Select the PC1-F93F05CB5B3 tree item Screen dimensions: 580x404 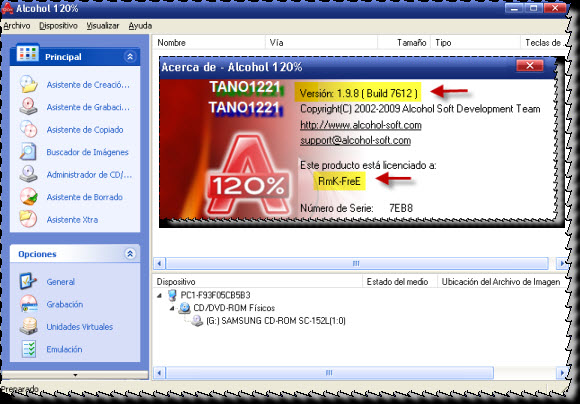pyautogui.click(x=215, y=295)
